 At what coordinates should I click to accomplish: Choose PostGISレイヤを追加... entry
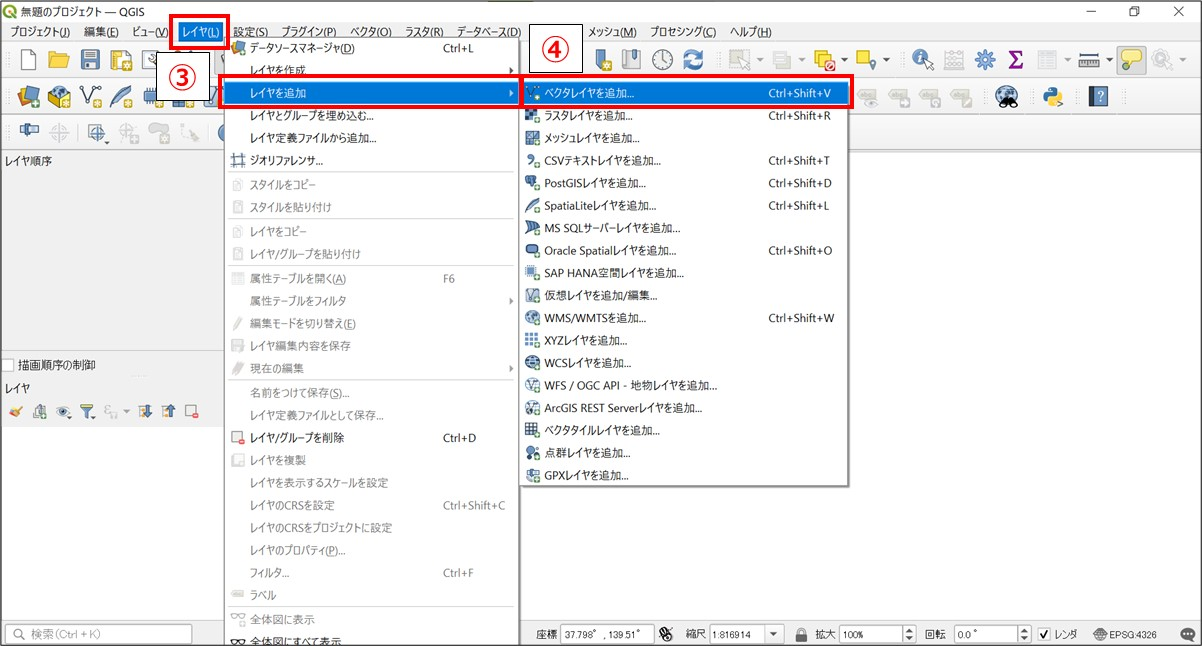pyautogui.click(x=685, y=183)
